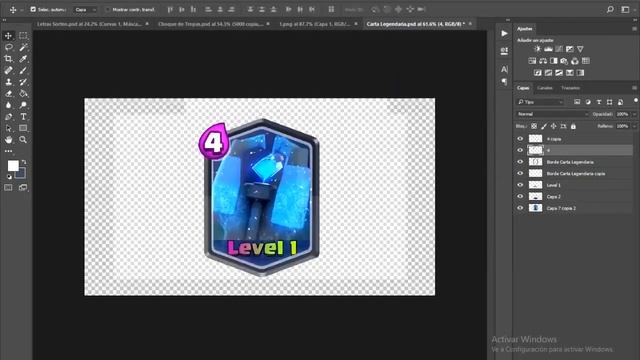Viewport: 640px width, 360px height.
Task: Enable the Mostrar contr. transf. checkbox
Action: 107,9
